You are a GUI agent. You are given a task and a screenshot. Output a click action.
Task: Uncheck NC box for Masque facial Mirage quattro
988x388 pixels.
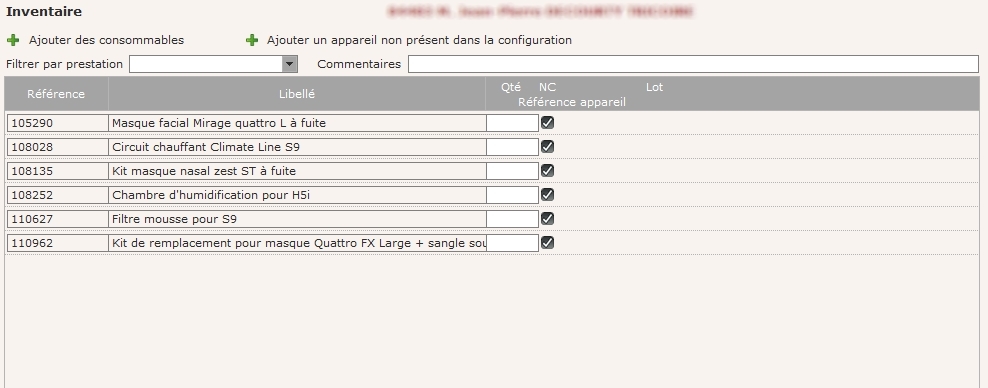pos(548,123)
